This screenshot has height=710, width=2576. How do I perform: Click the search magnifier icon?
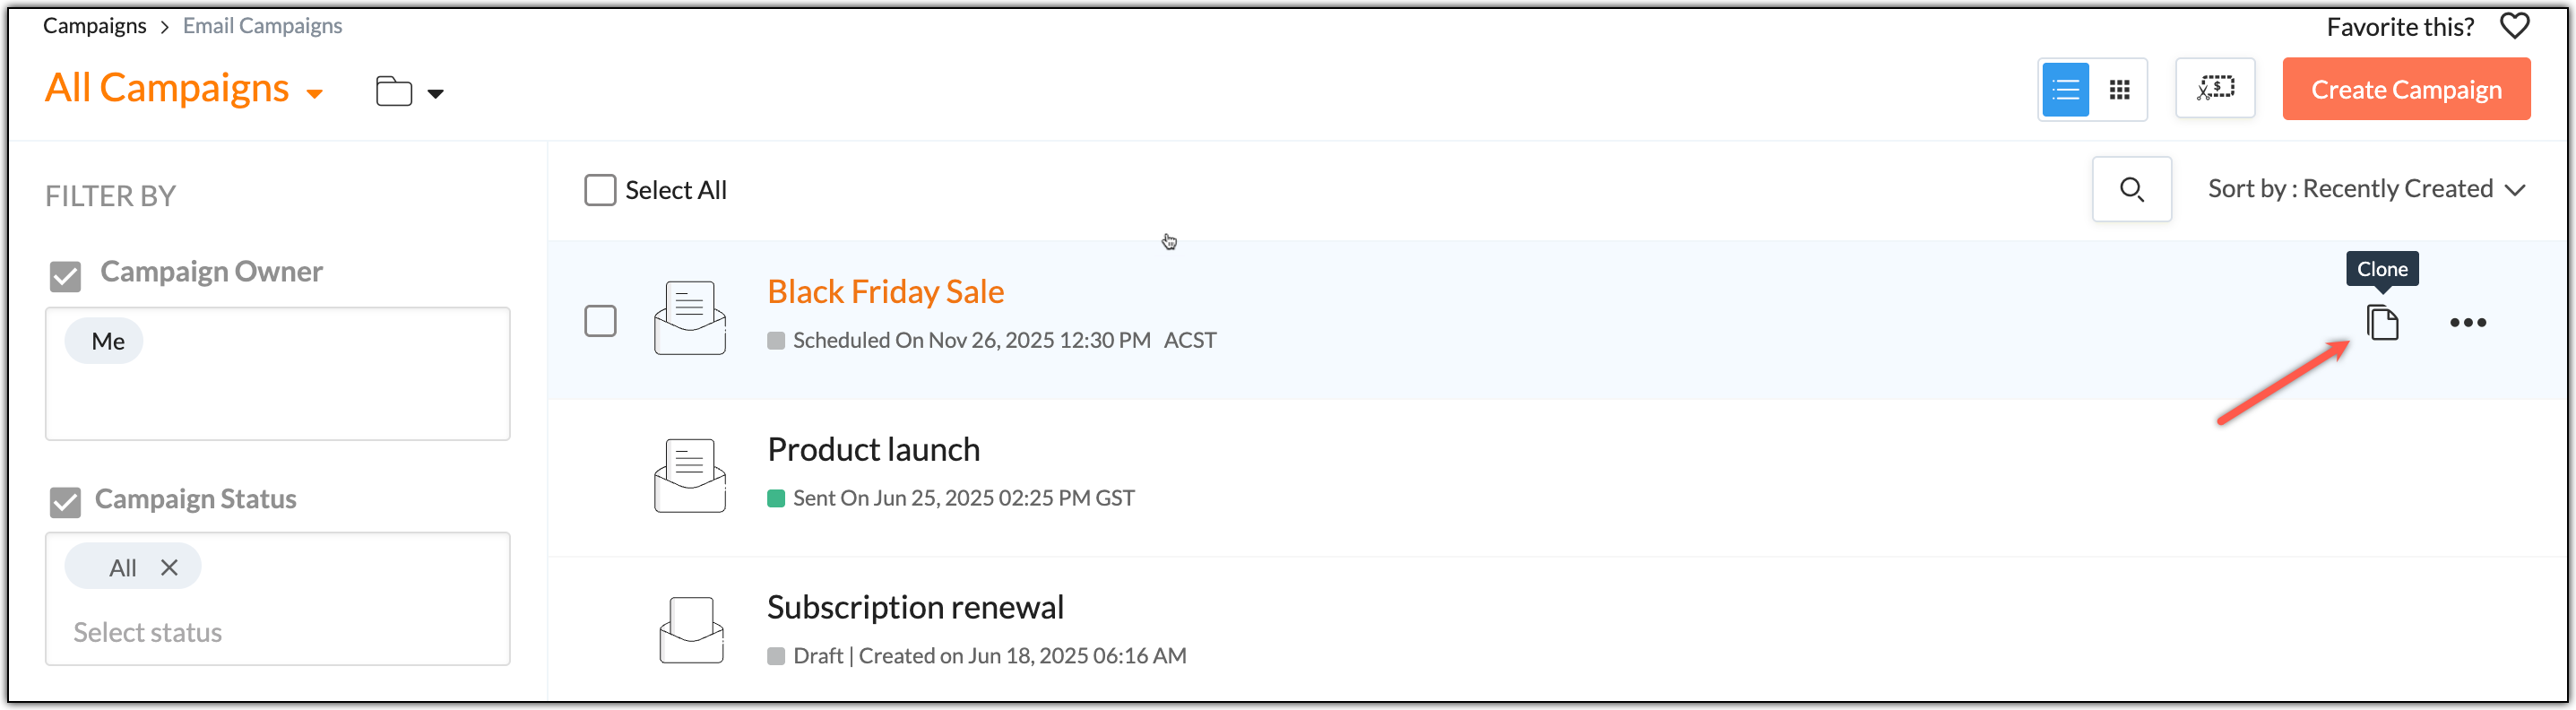(2131, 189)
